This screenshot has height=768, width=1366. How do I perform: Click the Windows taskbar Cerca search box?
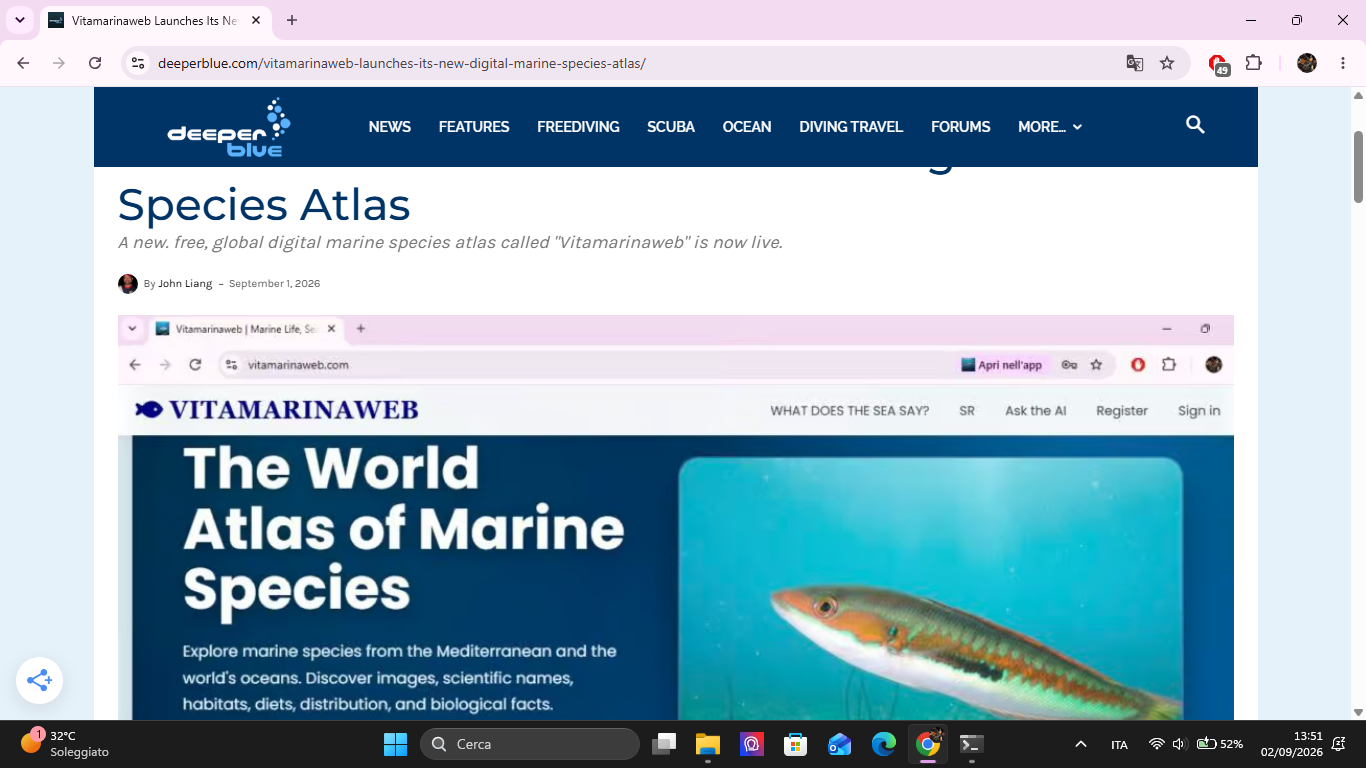(x=530, y=744)
